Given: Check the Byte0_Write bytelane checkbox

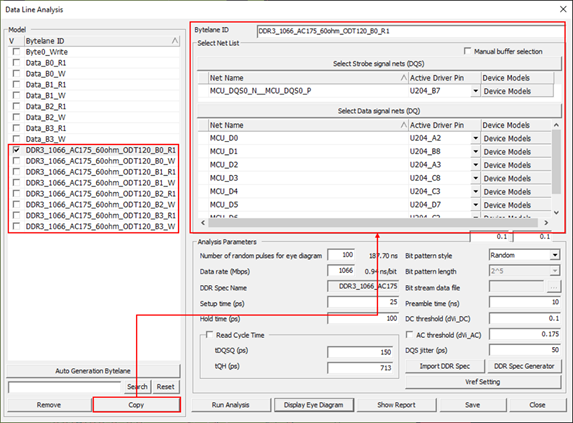Looking at the screenshot, I should (x=16, y=52).
